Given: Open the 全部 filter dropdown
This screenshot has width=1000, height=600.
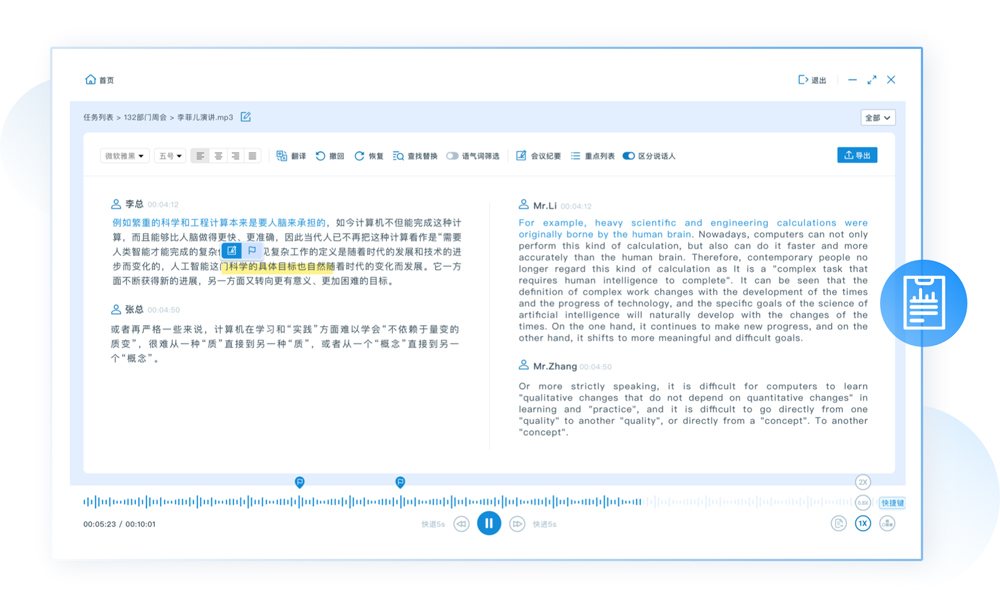Looking at the screenshot, I should tap(877, 118).
